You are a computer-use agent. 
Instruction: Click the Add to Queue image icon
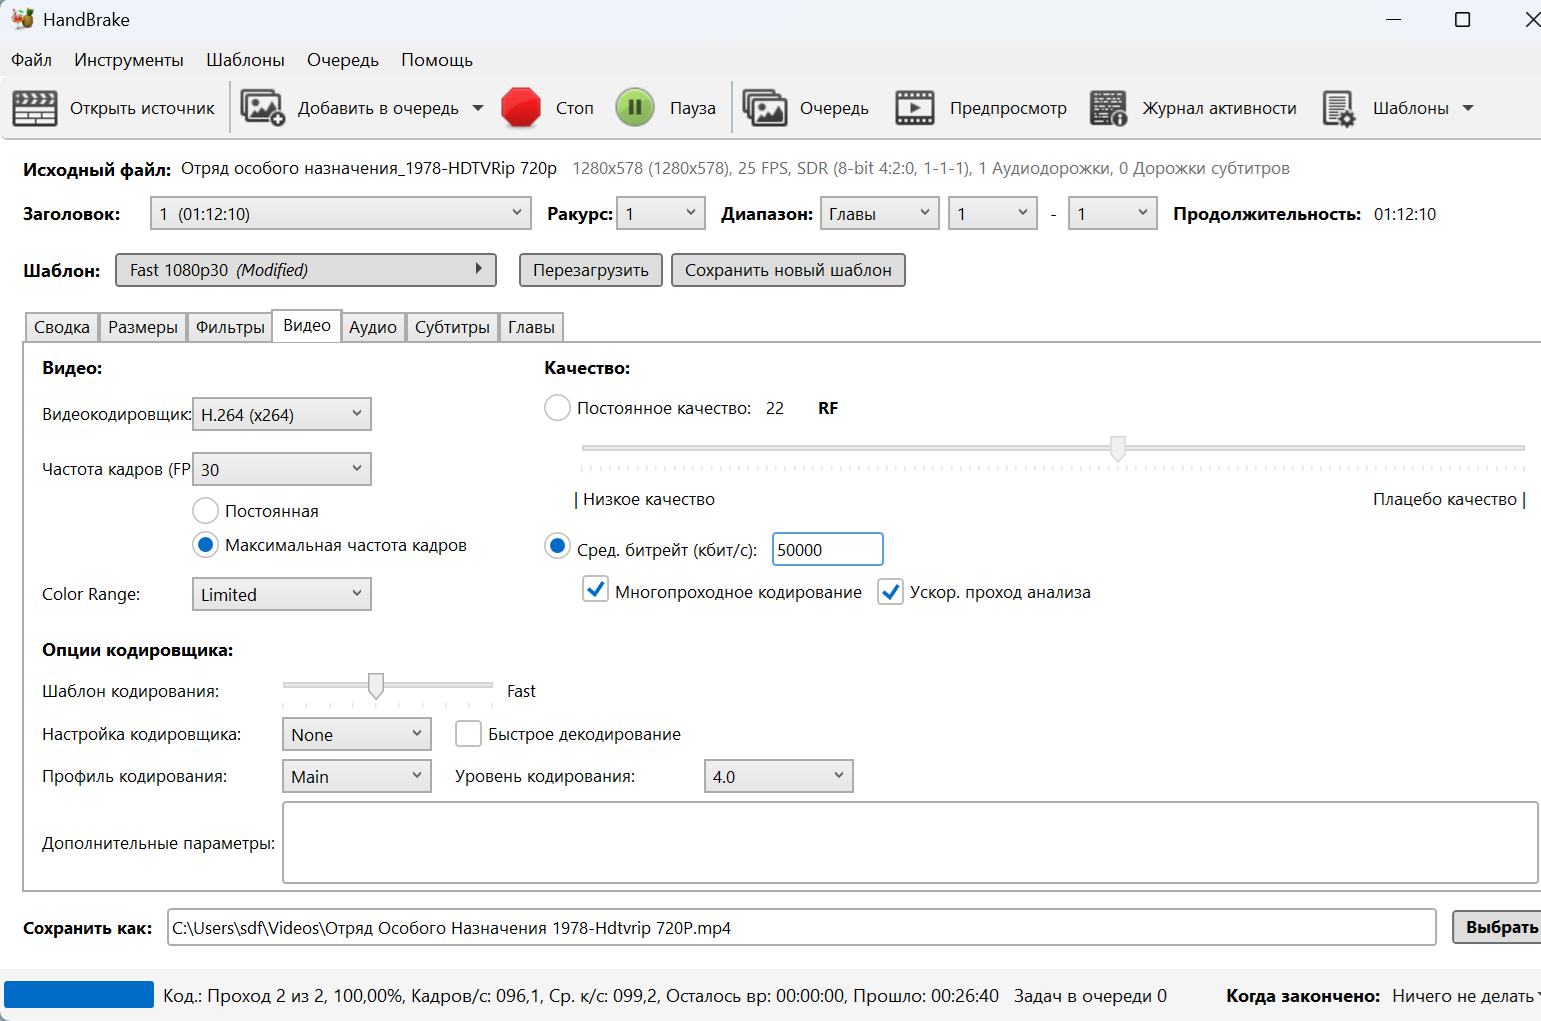263,108
